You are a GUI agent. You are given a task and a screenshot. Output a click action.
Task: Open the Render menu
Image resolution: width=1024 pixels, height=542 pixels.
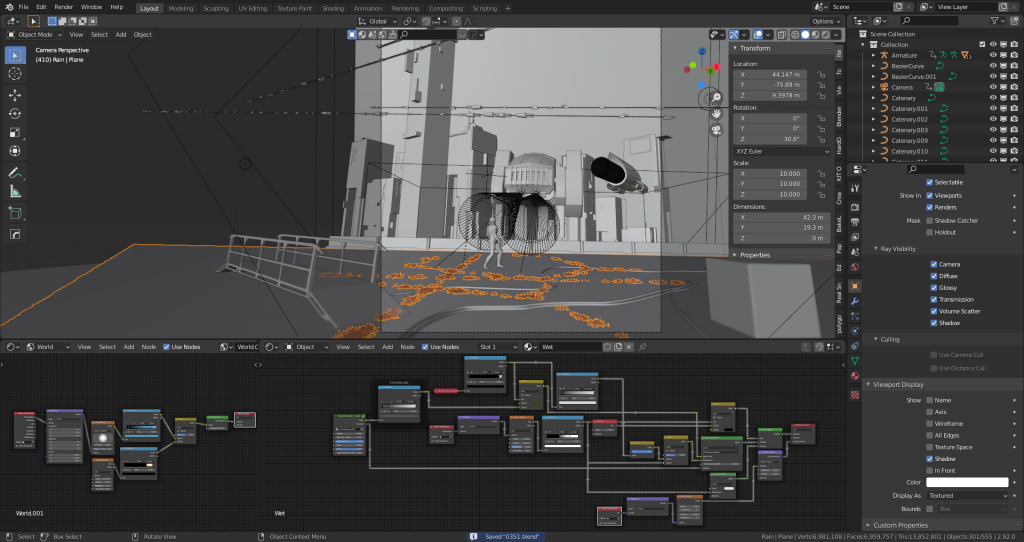[x=63, y=7]
